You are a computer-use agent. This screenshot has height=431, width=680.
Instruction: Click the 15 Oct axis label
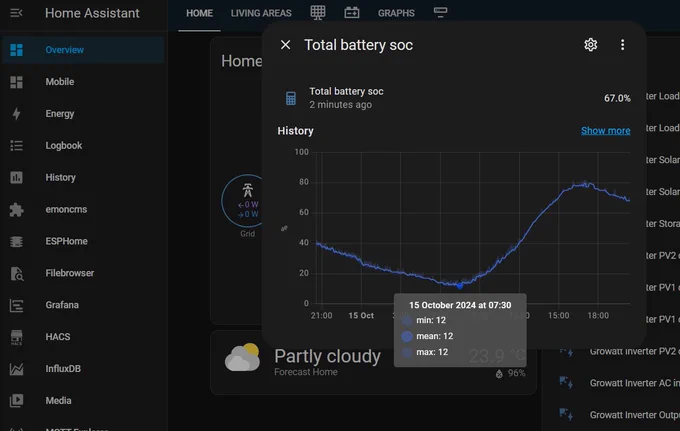pos(361,316)
